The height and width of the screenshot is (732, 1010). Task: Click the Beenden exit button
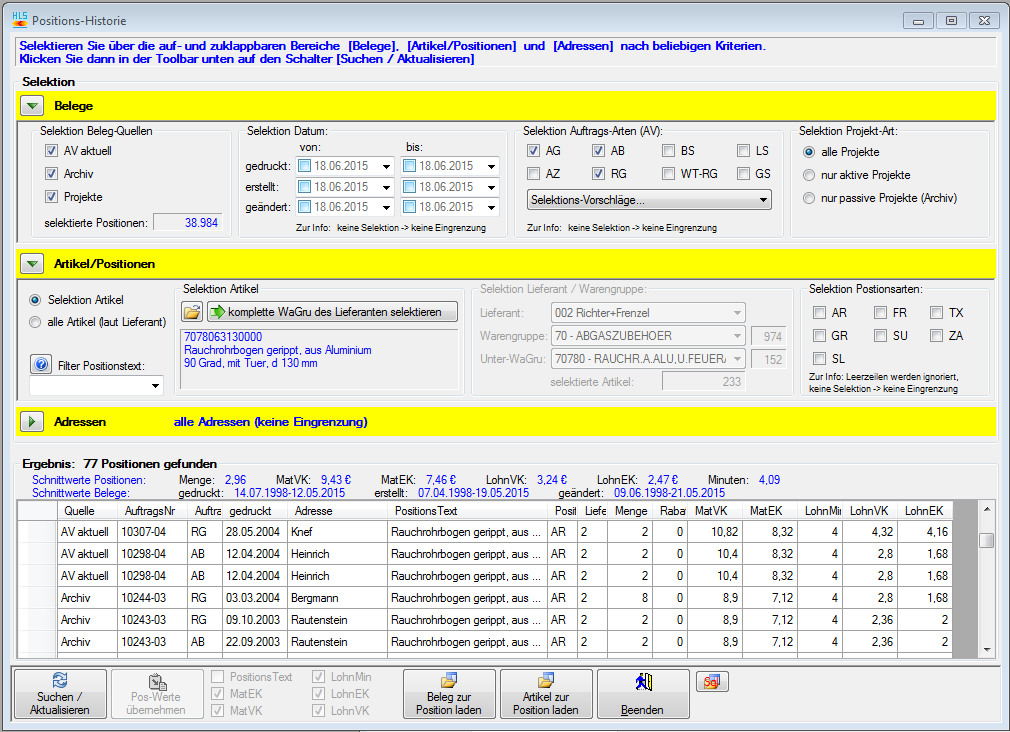coord(643,694)
